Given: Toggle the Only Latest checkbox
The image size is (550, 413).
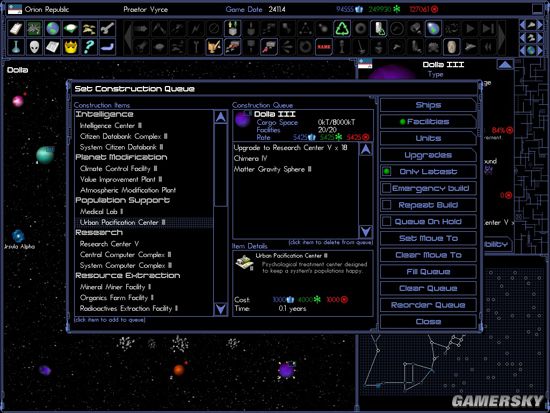Looking at the screenshot, I should coord(387,172).
